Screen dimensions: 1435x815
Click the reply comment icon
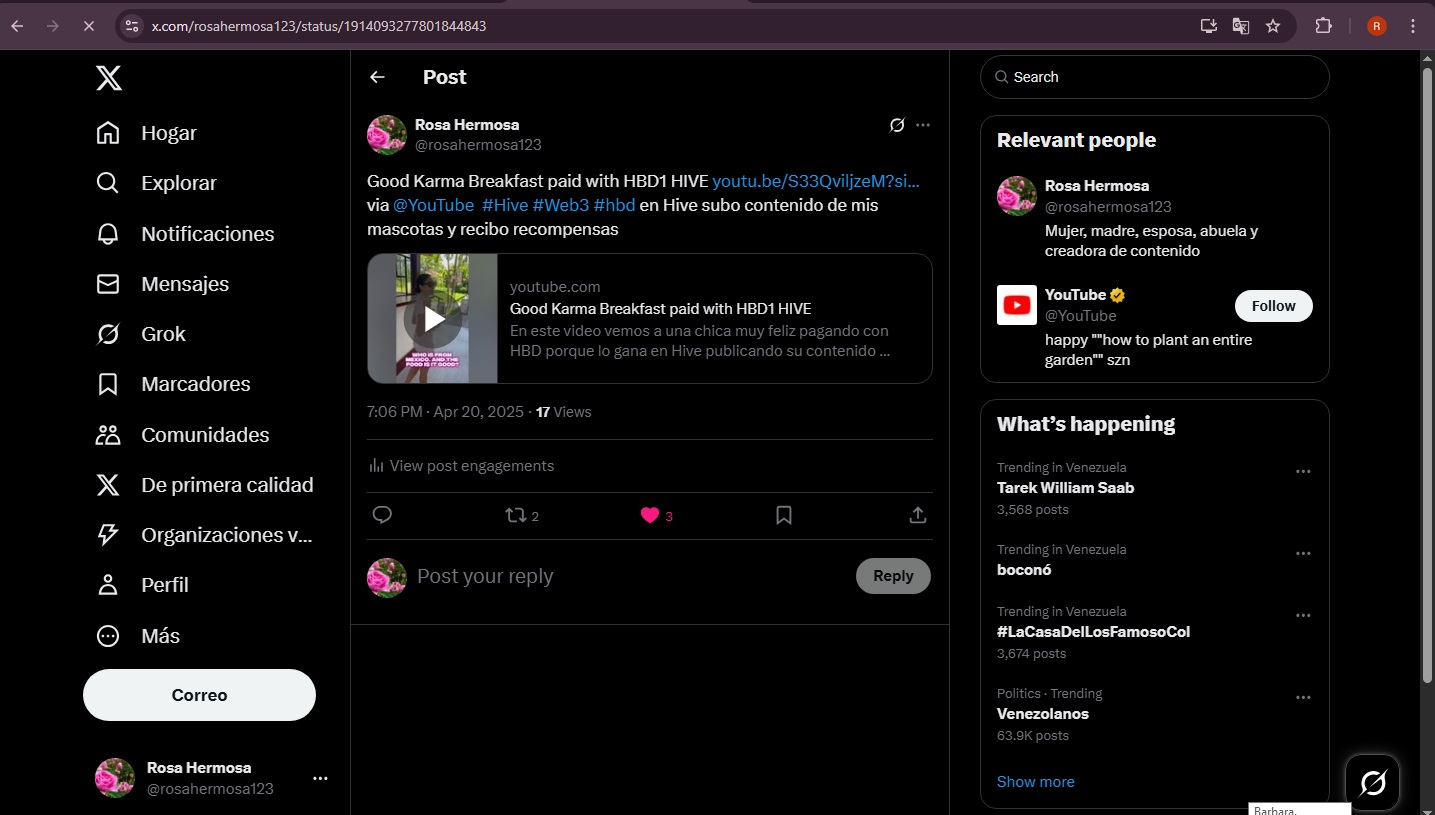point(382,516)
